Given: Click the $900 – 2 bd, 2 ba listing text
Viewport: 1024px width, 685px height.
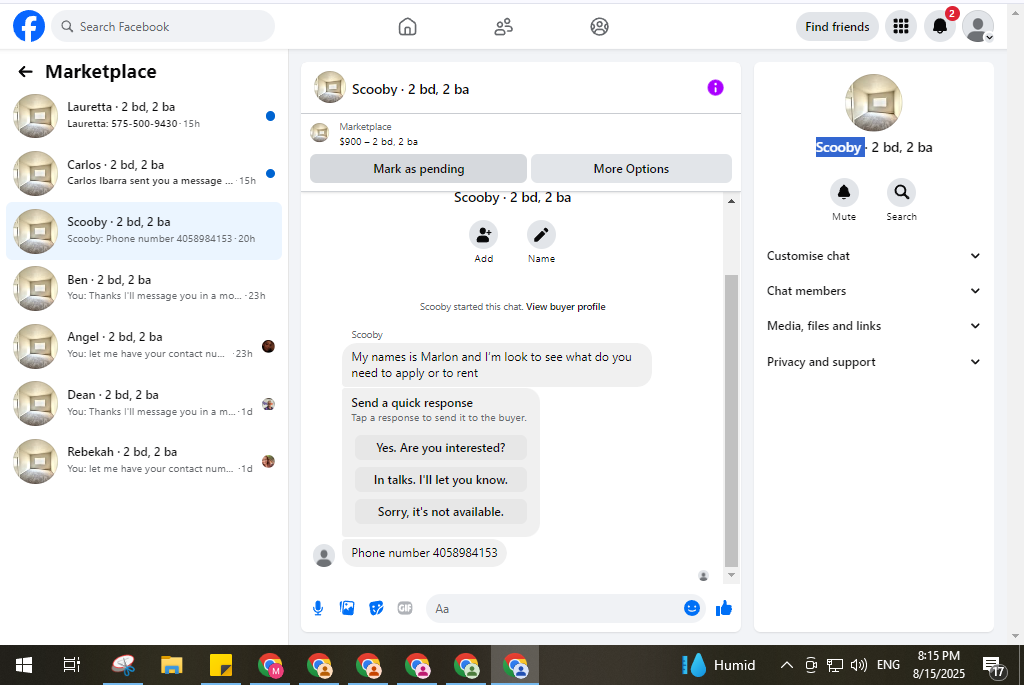Looking at the screenshot, I should 379,142.
